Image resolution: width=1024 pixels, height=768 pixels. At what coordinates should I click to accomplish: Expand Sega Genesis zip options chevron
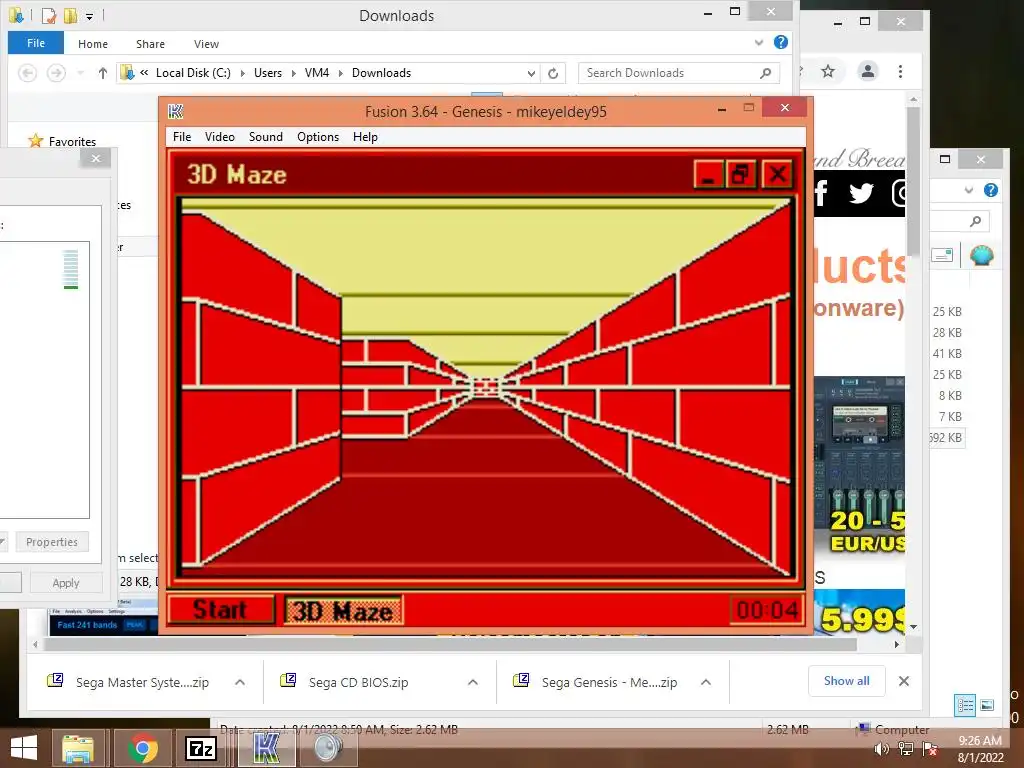(x=706, y=682)
